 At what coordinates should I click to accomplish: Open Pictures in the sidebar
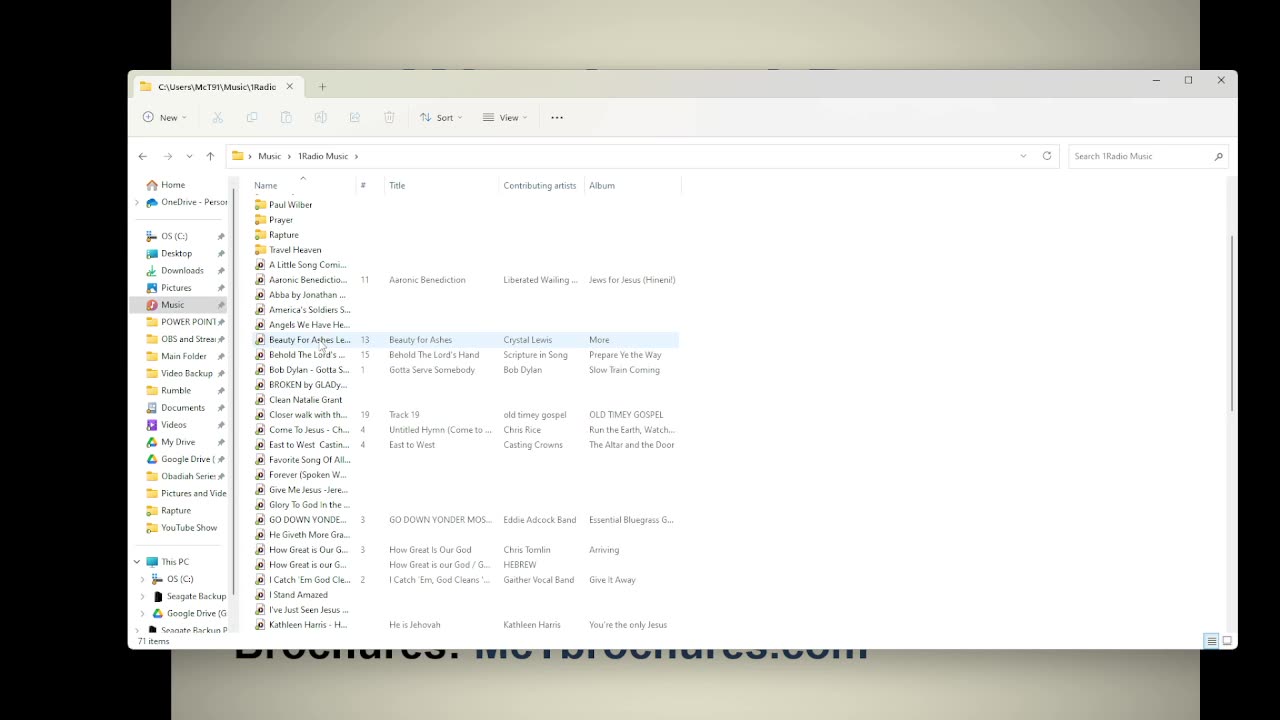176,287
